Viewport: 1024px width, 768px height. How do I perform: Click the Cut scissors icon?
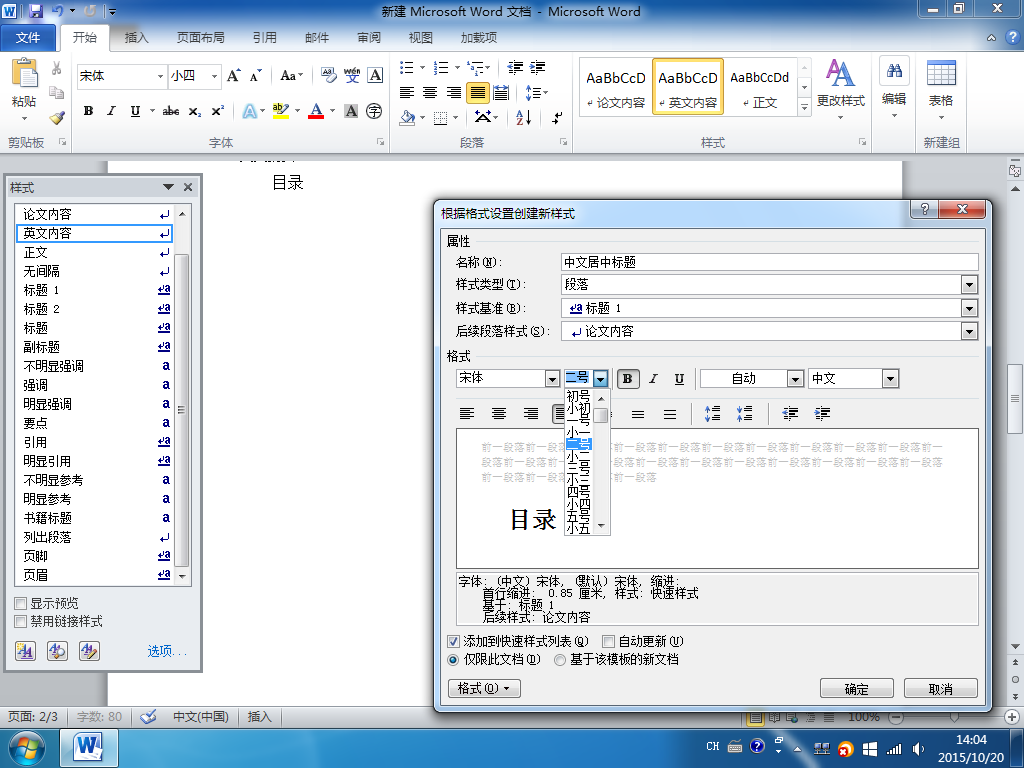point(57,68)
